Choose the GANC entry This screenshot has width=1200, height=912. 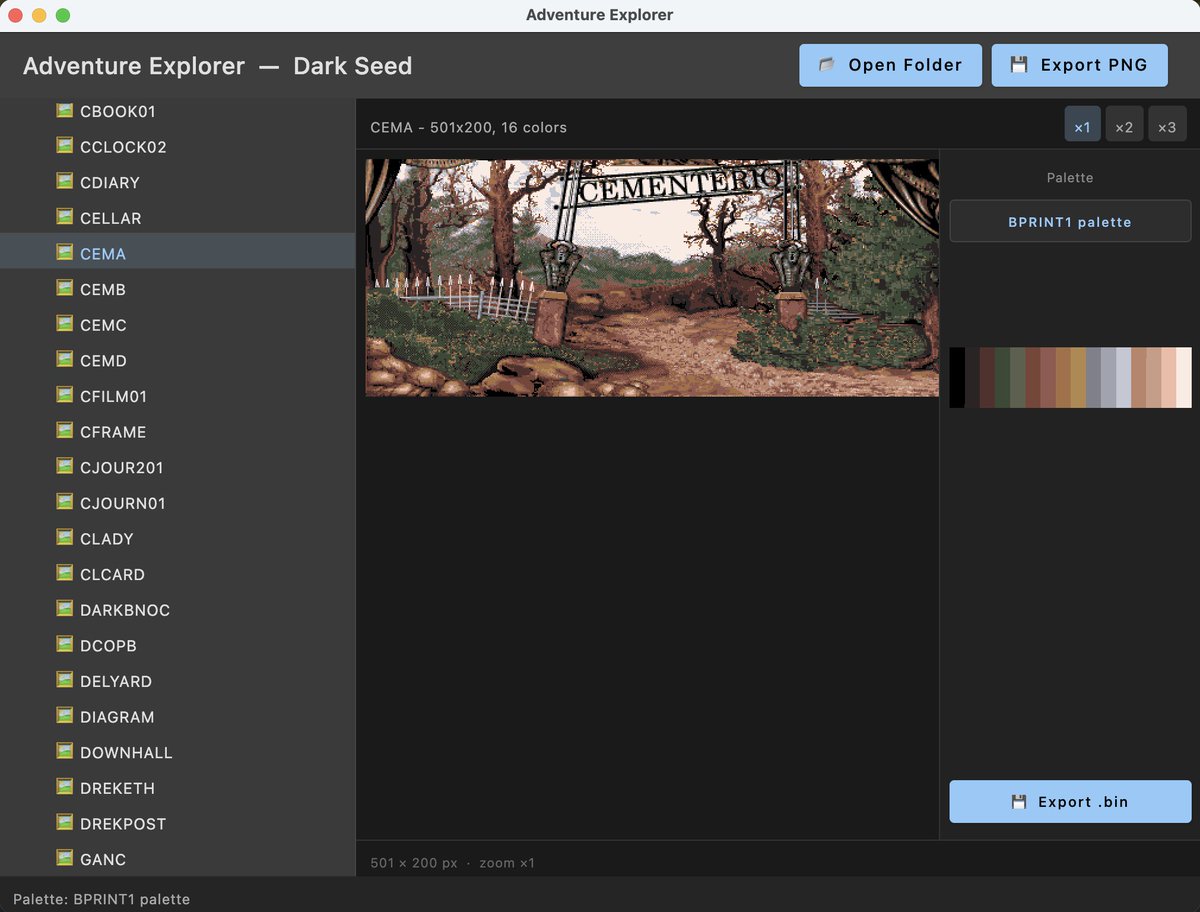pos(177,859)
